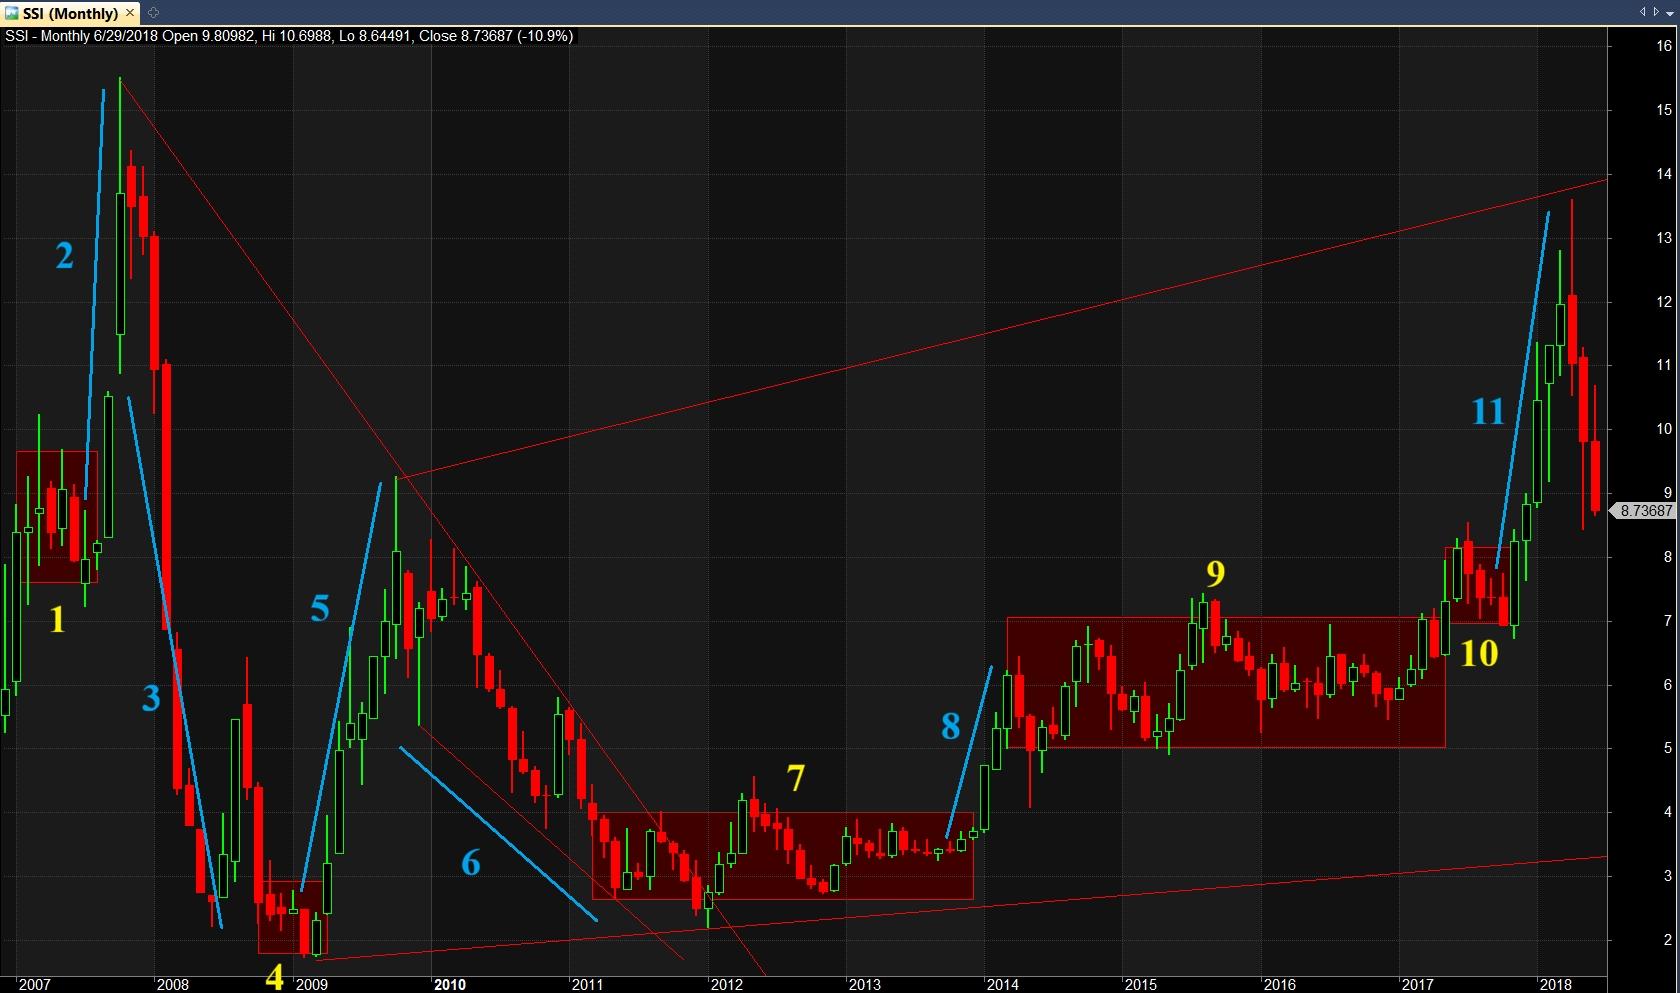Add a new chart tab with plus icon

153,13
